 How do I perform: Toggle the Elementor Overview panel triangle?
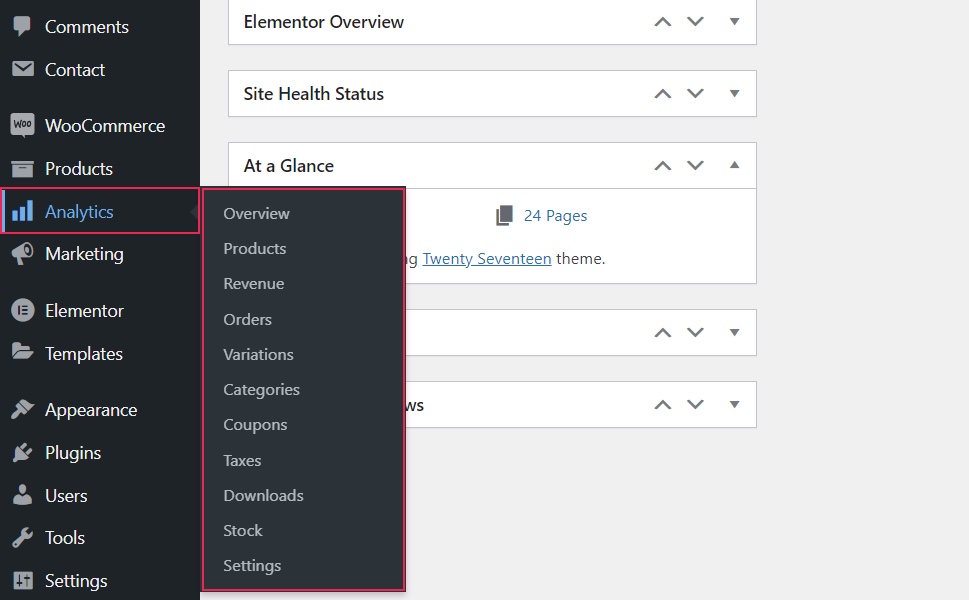click(x=734, y=21)
